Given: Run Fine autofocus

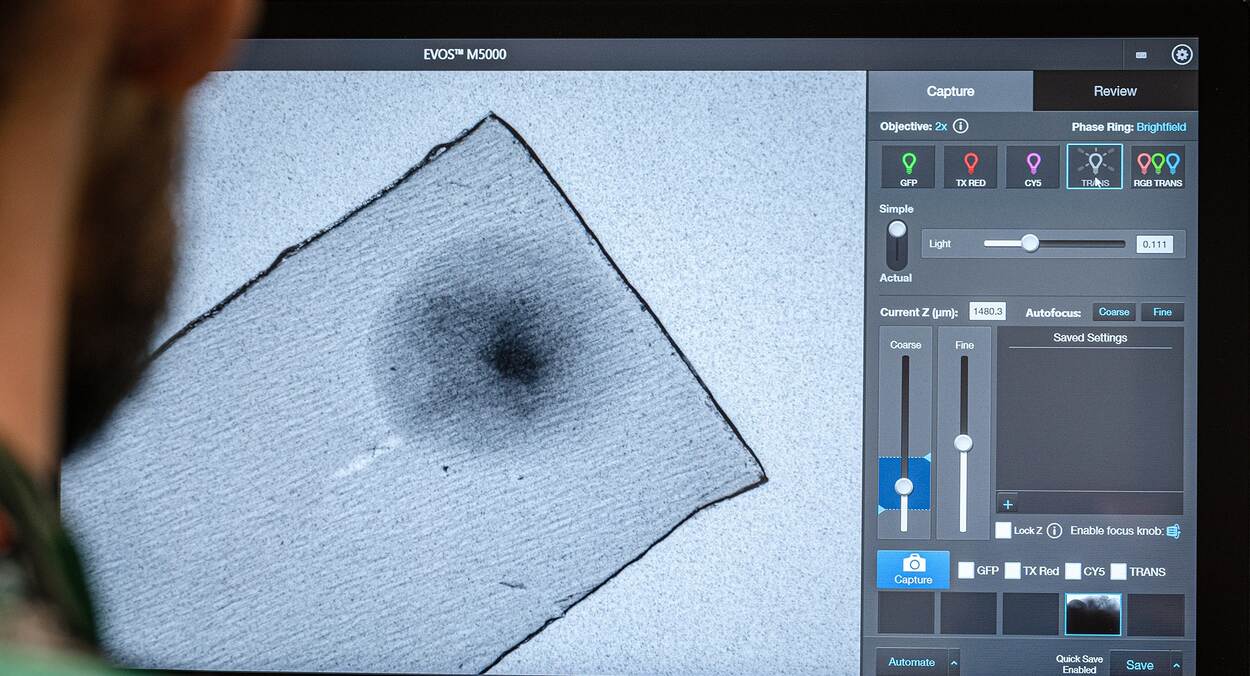Looking at the screenshot, I should (1162, 312).
